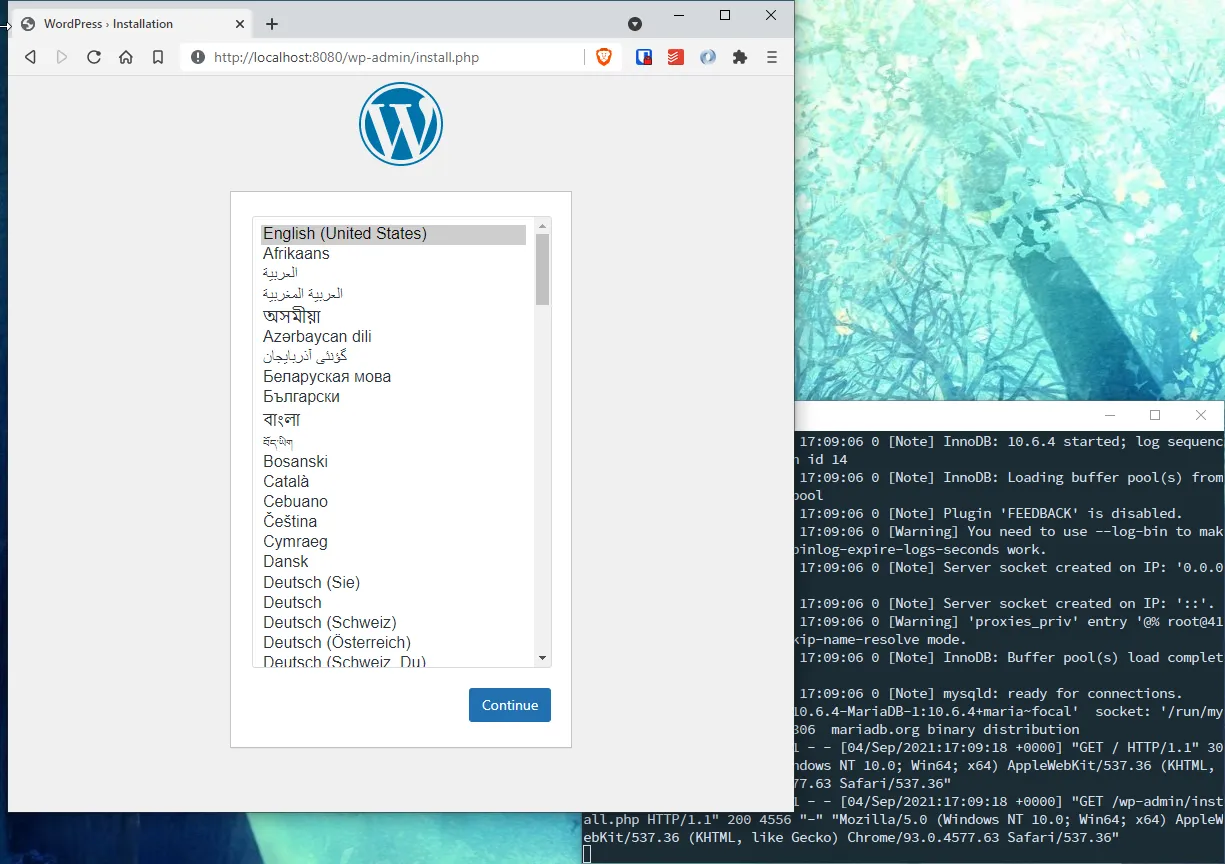Image resolution: width=1225 pixels, height=864 pixels.
Task: Open a new tab with plus button
Action: [272, 24]
